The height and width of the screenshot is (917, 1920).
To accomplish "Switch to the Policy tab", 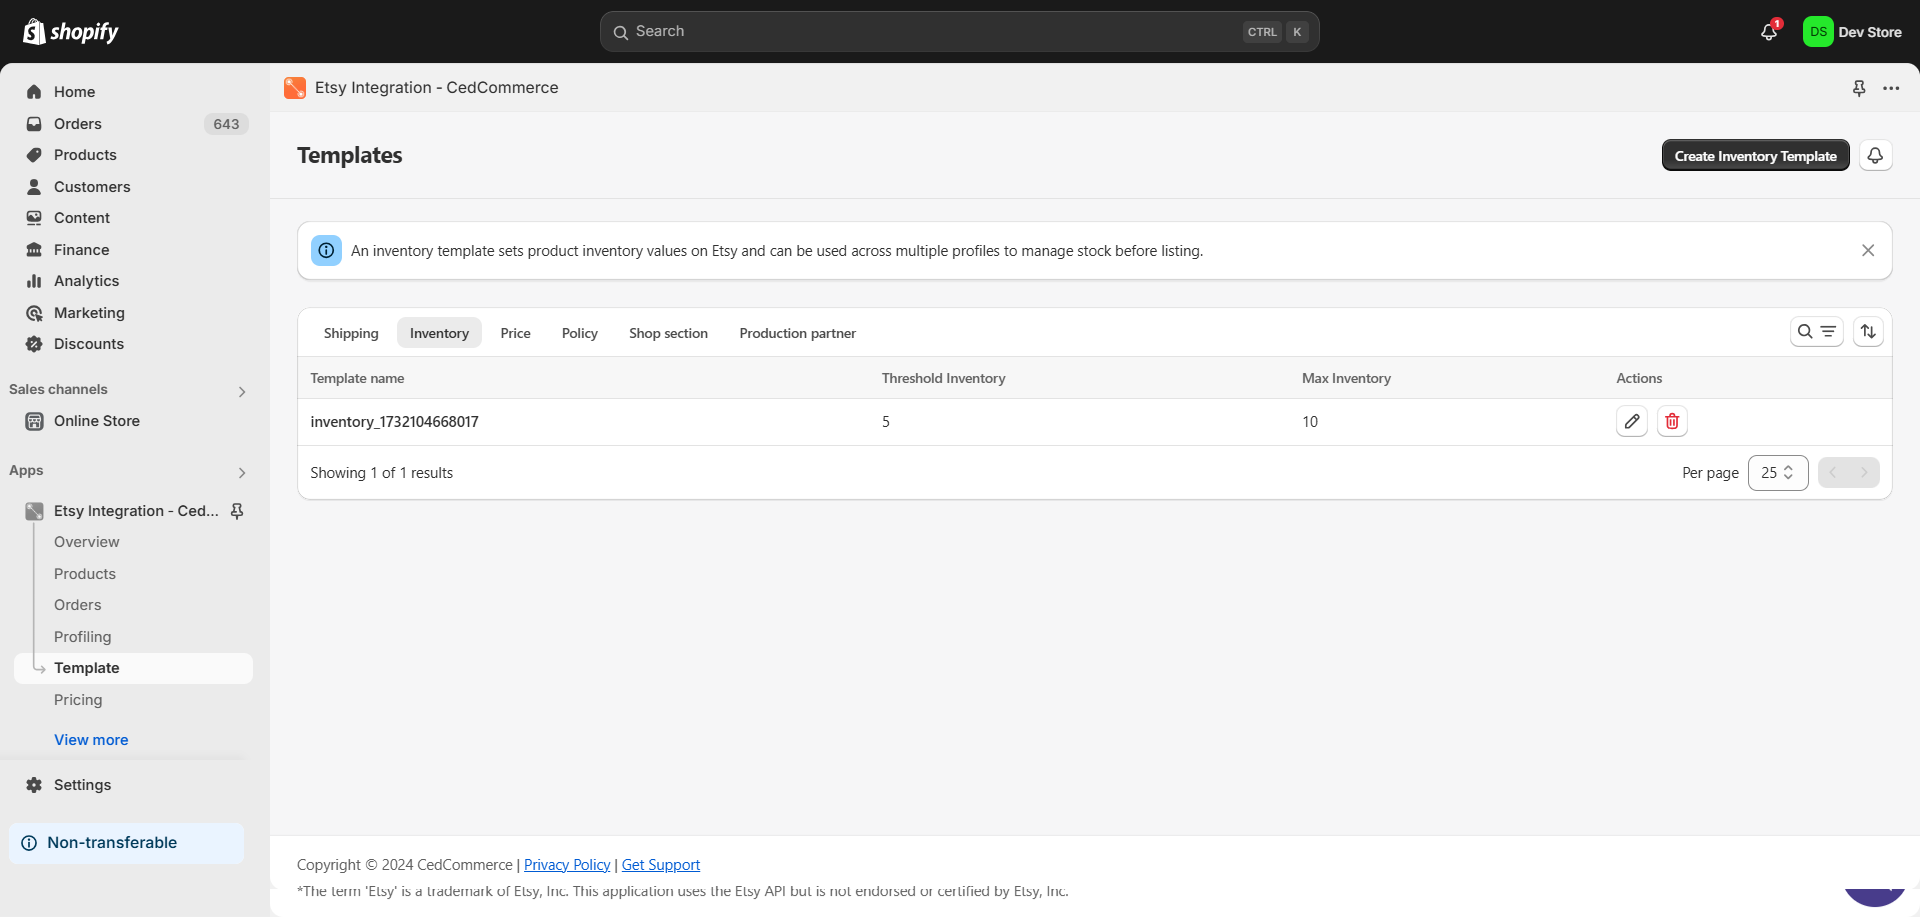I will click(580, 333).
